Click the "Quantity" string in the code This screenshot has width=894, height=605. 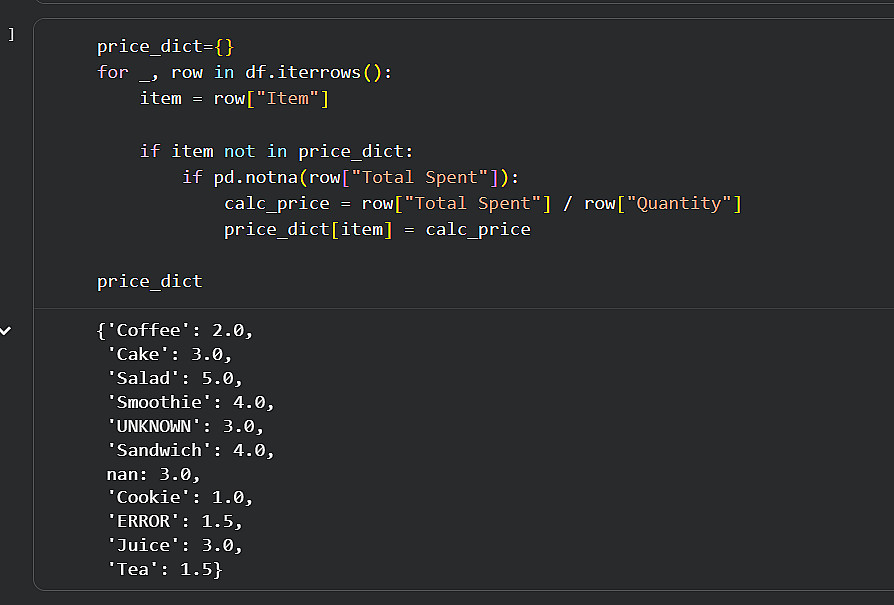coord(679,204)
